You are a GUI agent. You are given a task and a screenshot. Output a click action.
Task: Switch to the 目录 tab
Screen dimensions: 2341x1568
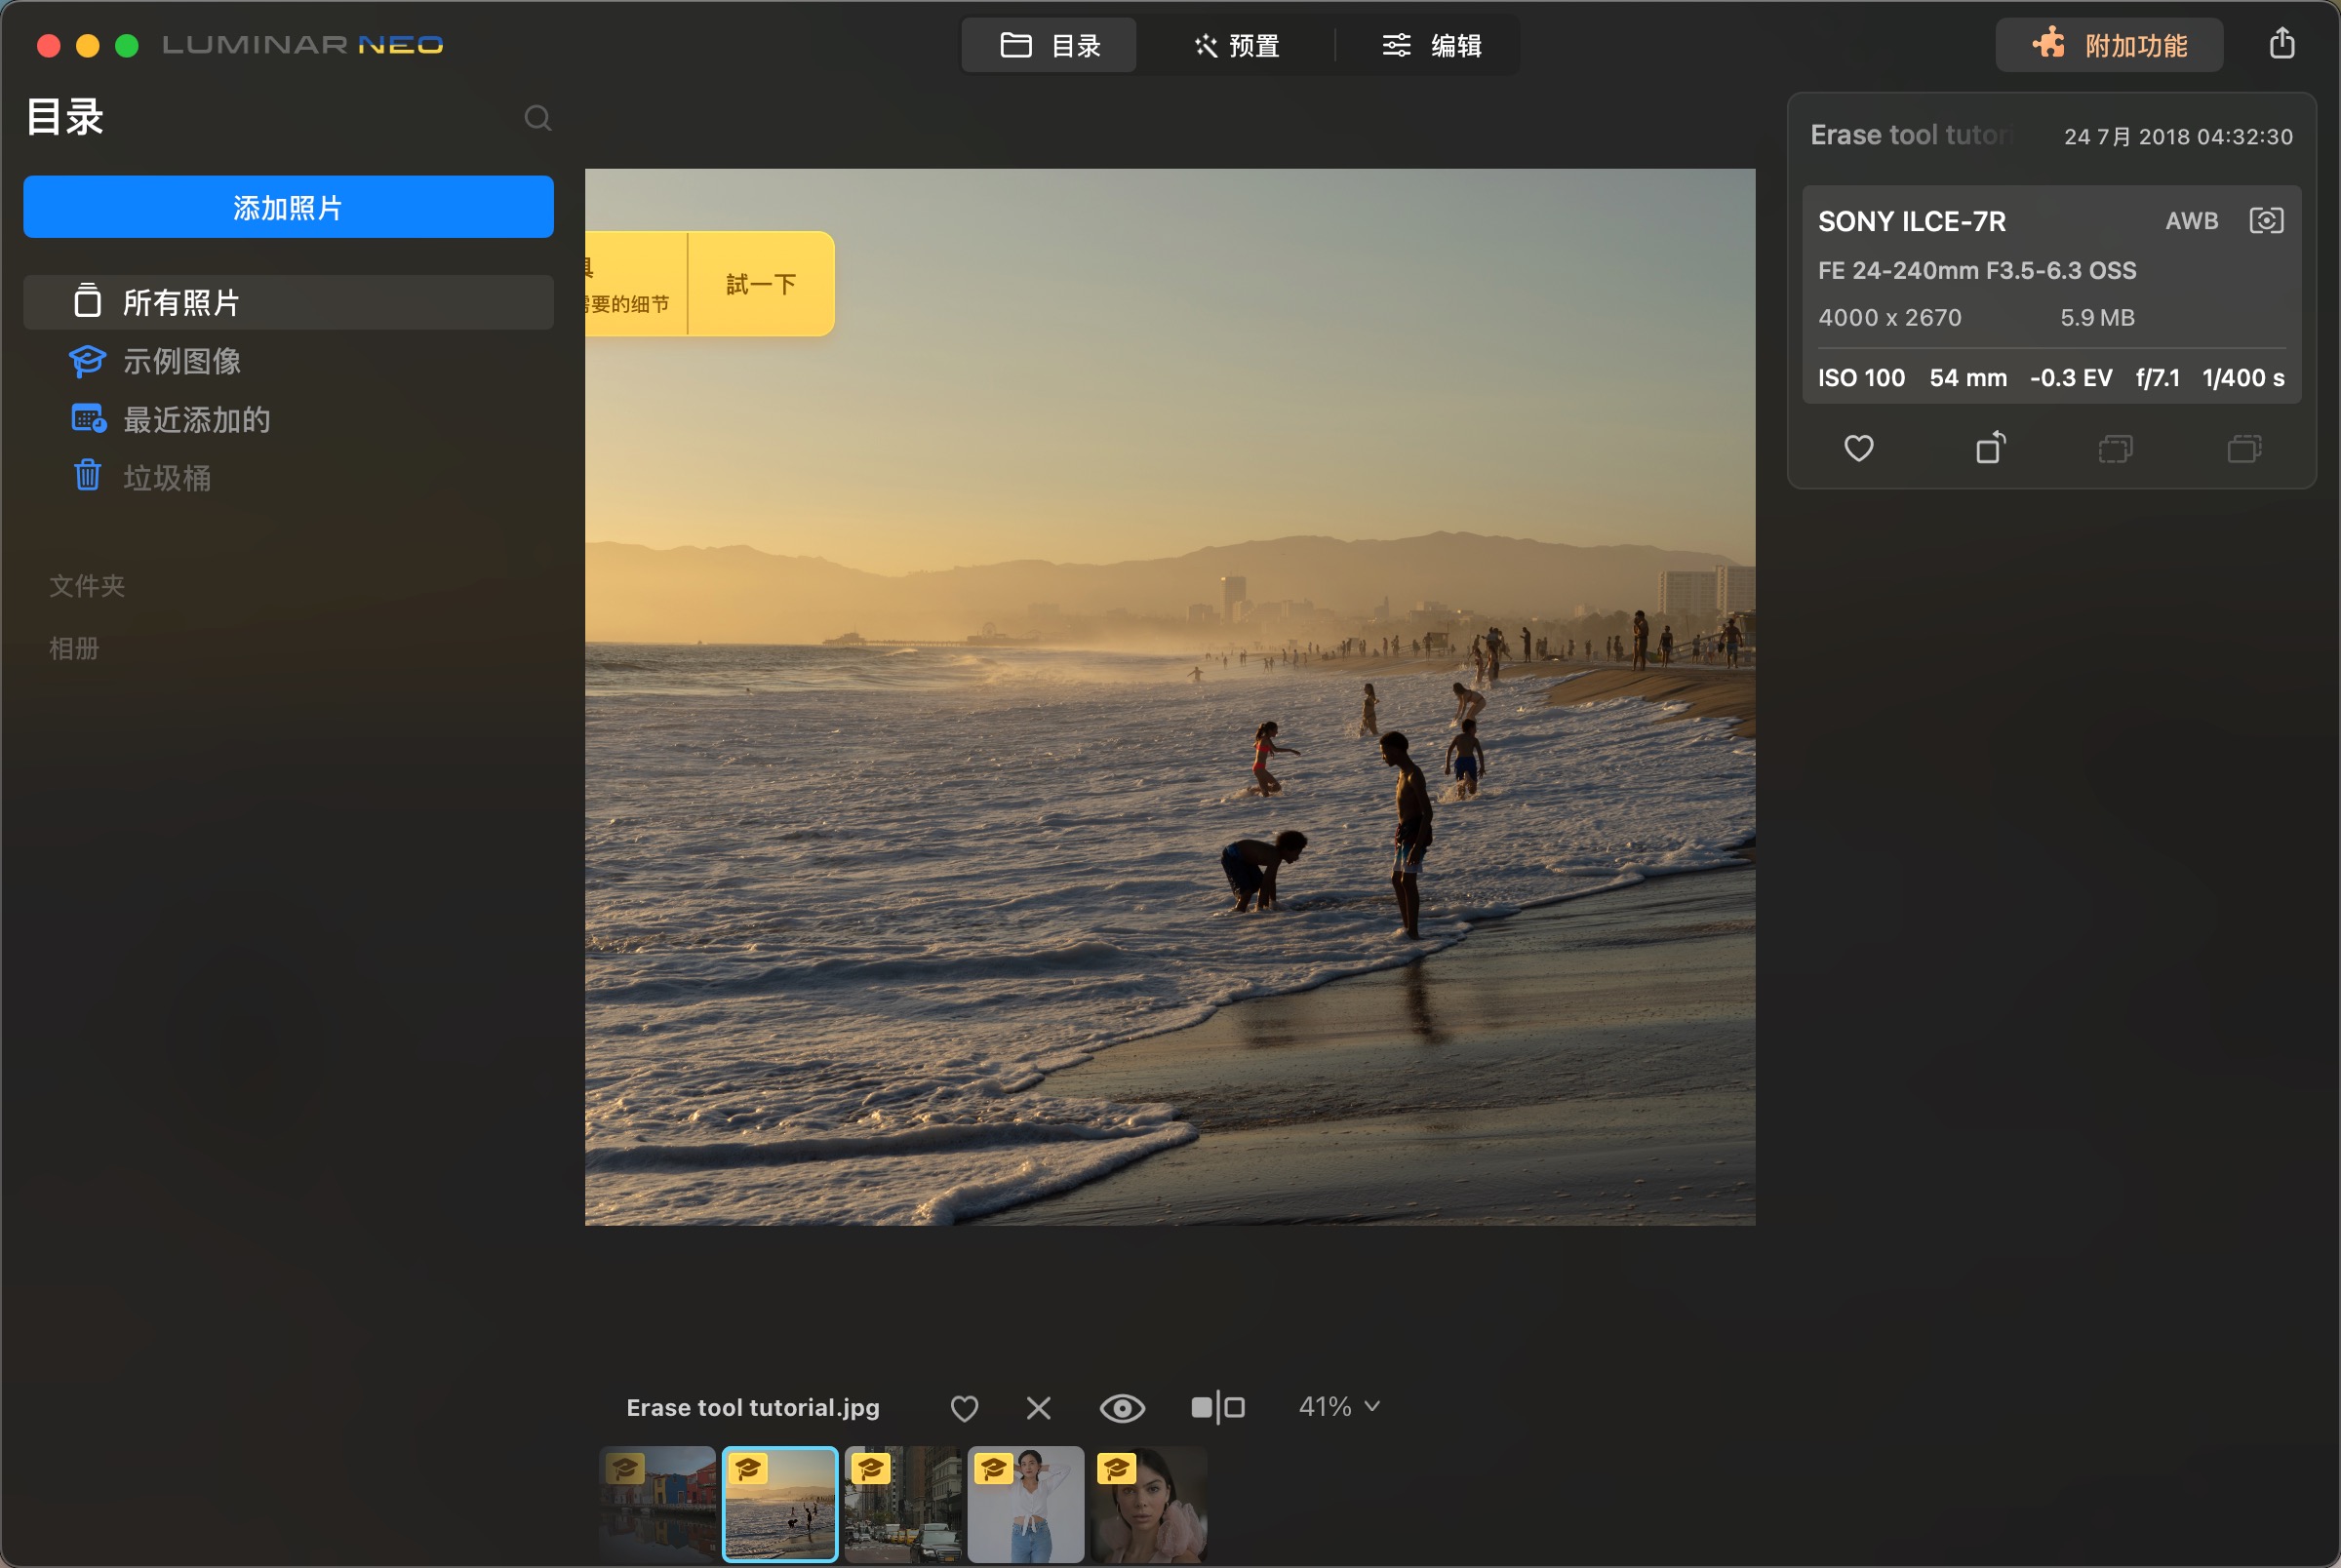pyautogui.click(x=1049, y=45)
